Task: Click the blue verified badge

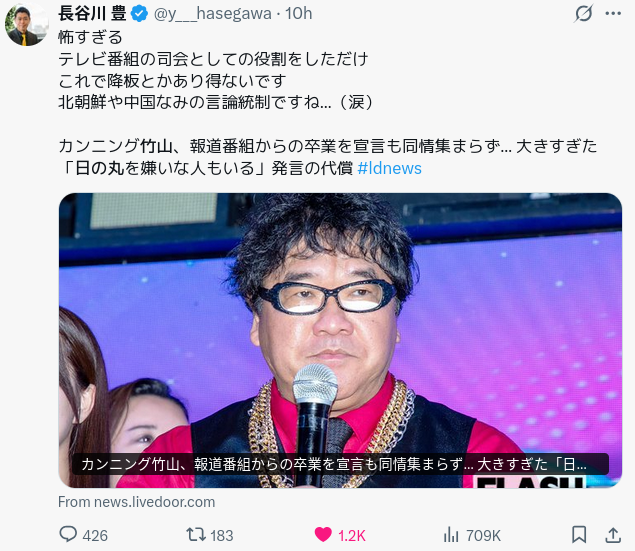Action: (x=140, y=14)
